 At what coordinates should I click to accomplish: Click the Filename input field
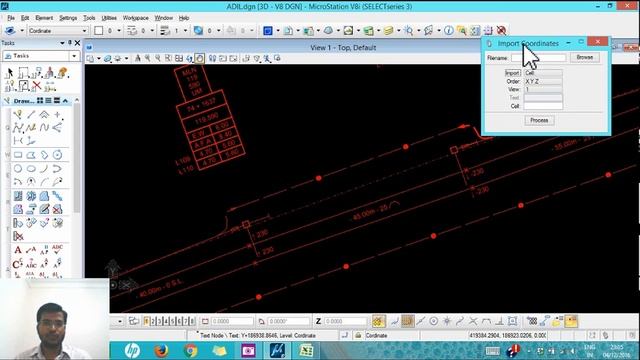[x=539, y=58]
